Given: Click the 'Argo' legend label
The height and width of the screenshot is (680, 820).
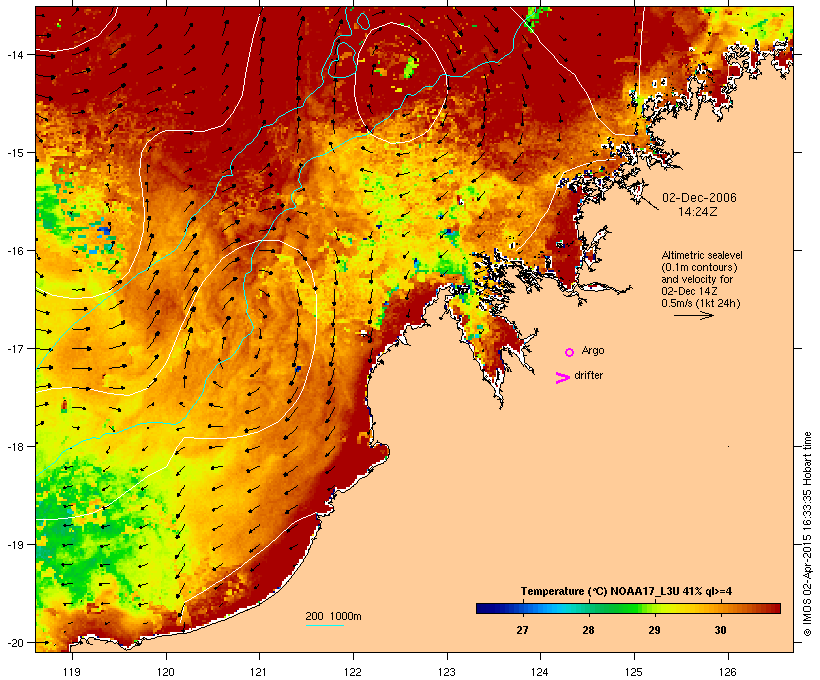Looking at the screenshot, I should (x=593, y=350).
